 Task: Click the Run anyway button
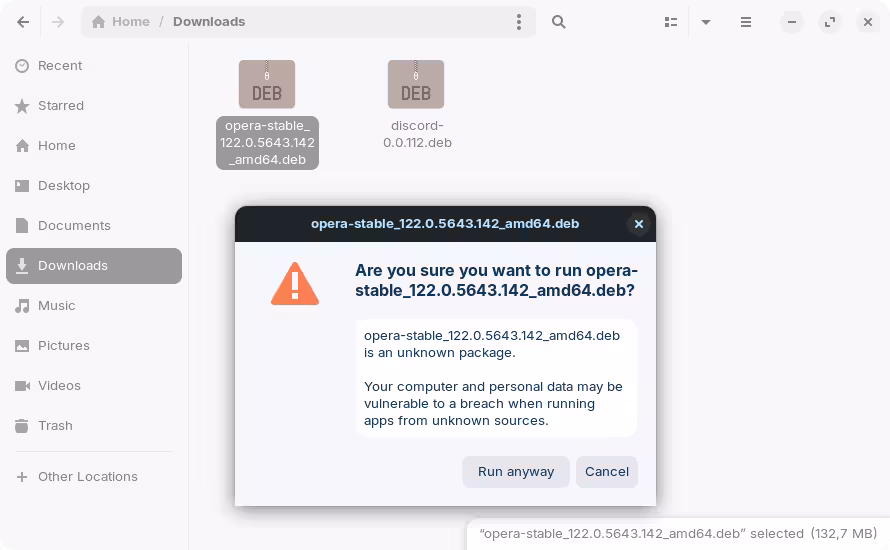coord(515,472)
